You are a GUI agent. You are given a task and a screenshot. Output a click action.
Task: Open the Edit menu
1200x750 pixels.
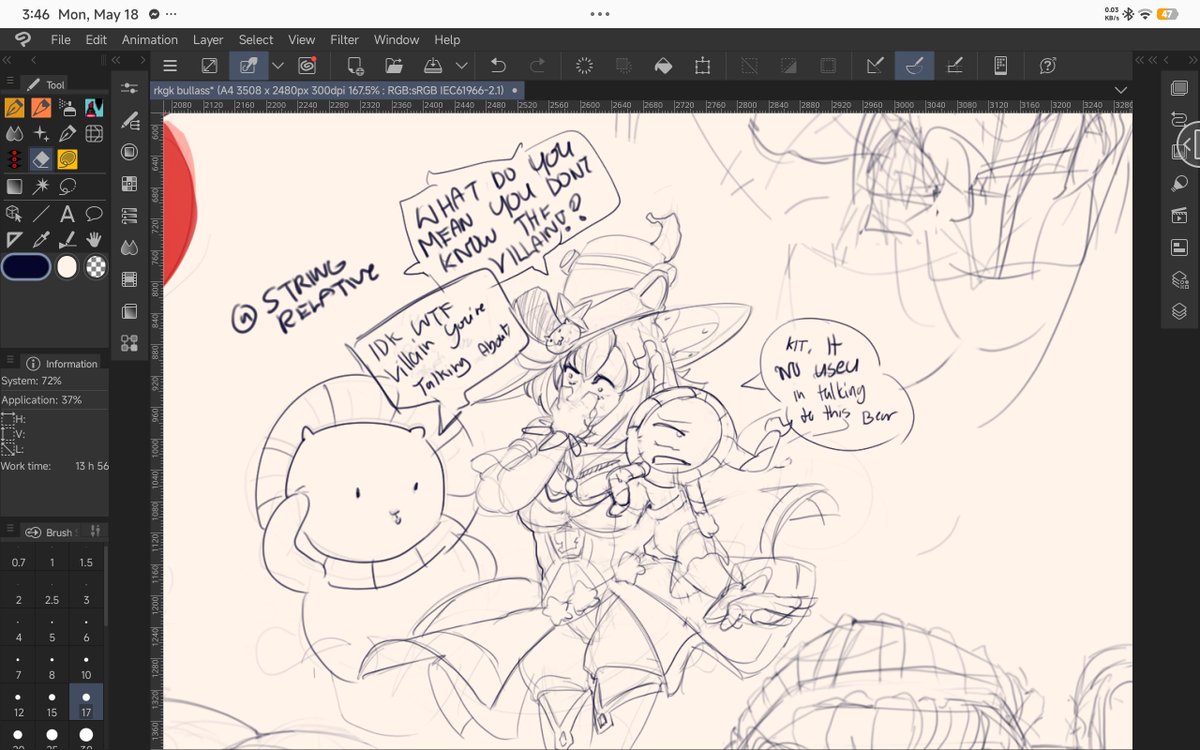[x=96, y=40]
